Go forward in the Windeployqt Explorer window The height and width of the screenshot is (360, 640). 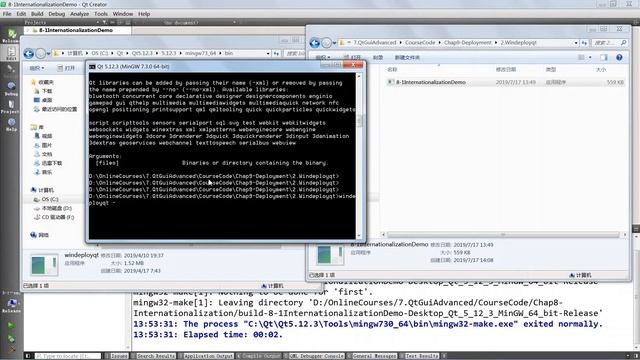326,43
